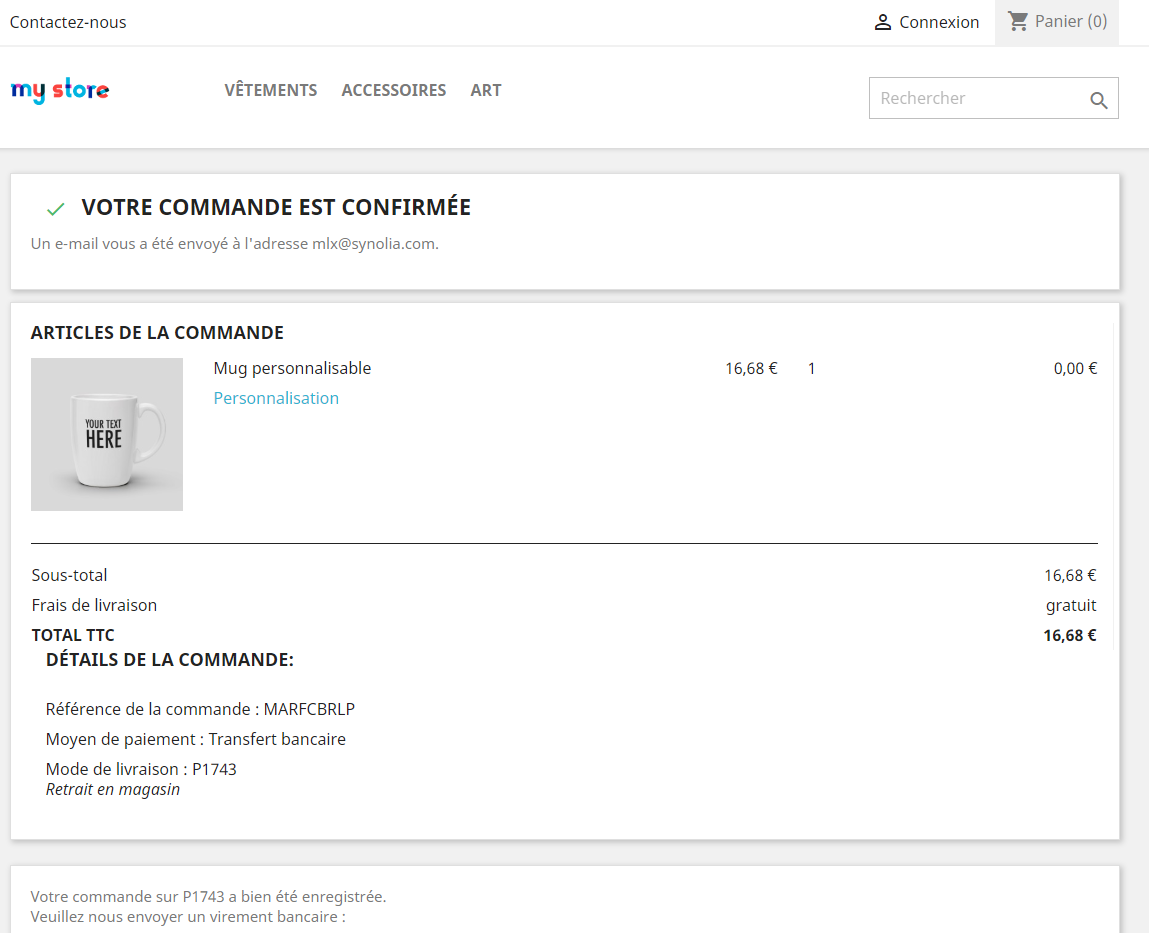Click the green order confirmation checkmark
The width and height of the screenshot is (1149, 933).
[55, 208]
